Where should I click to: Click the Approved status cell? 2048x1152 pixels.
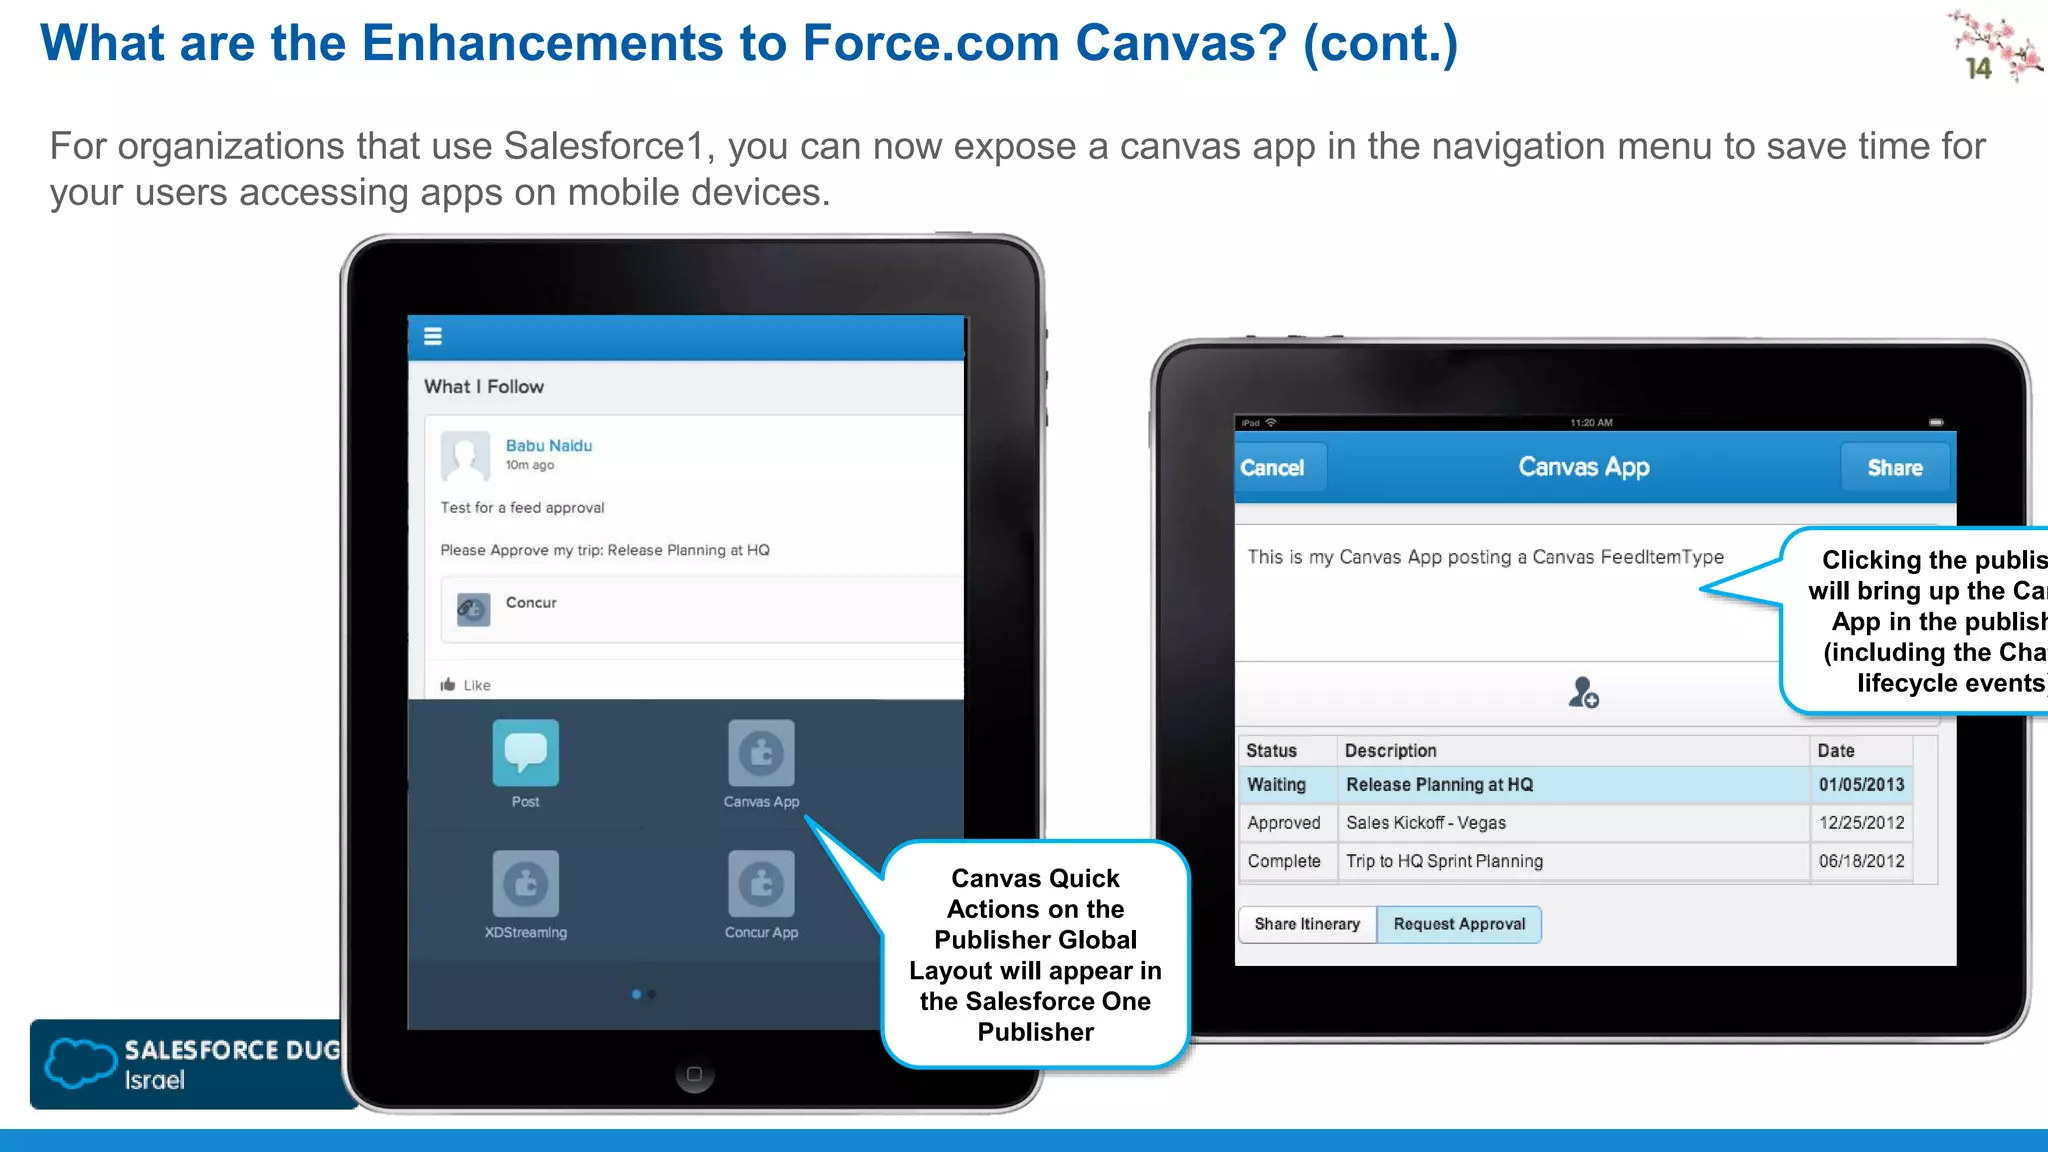(x=1287, y=823)
